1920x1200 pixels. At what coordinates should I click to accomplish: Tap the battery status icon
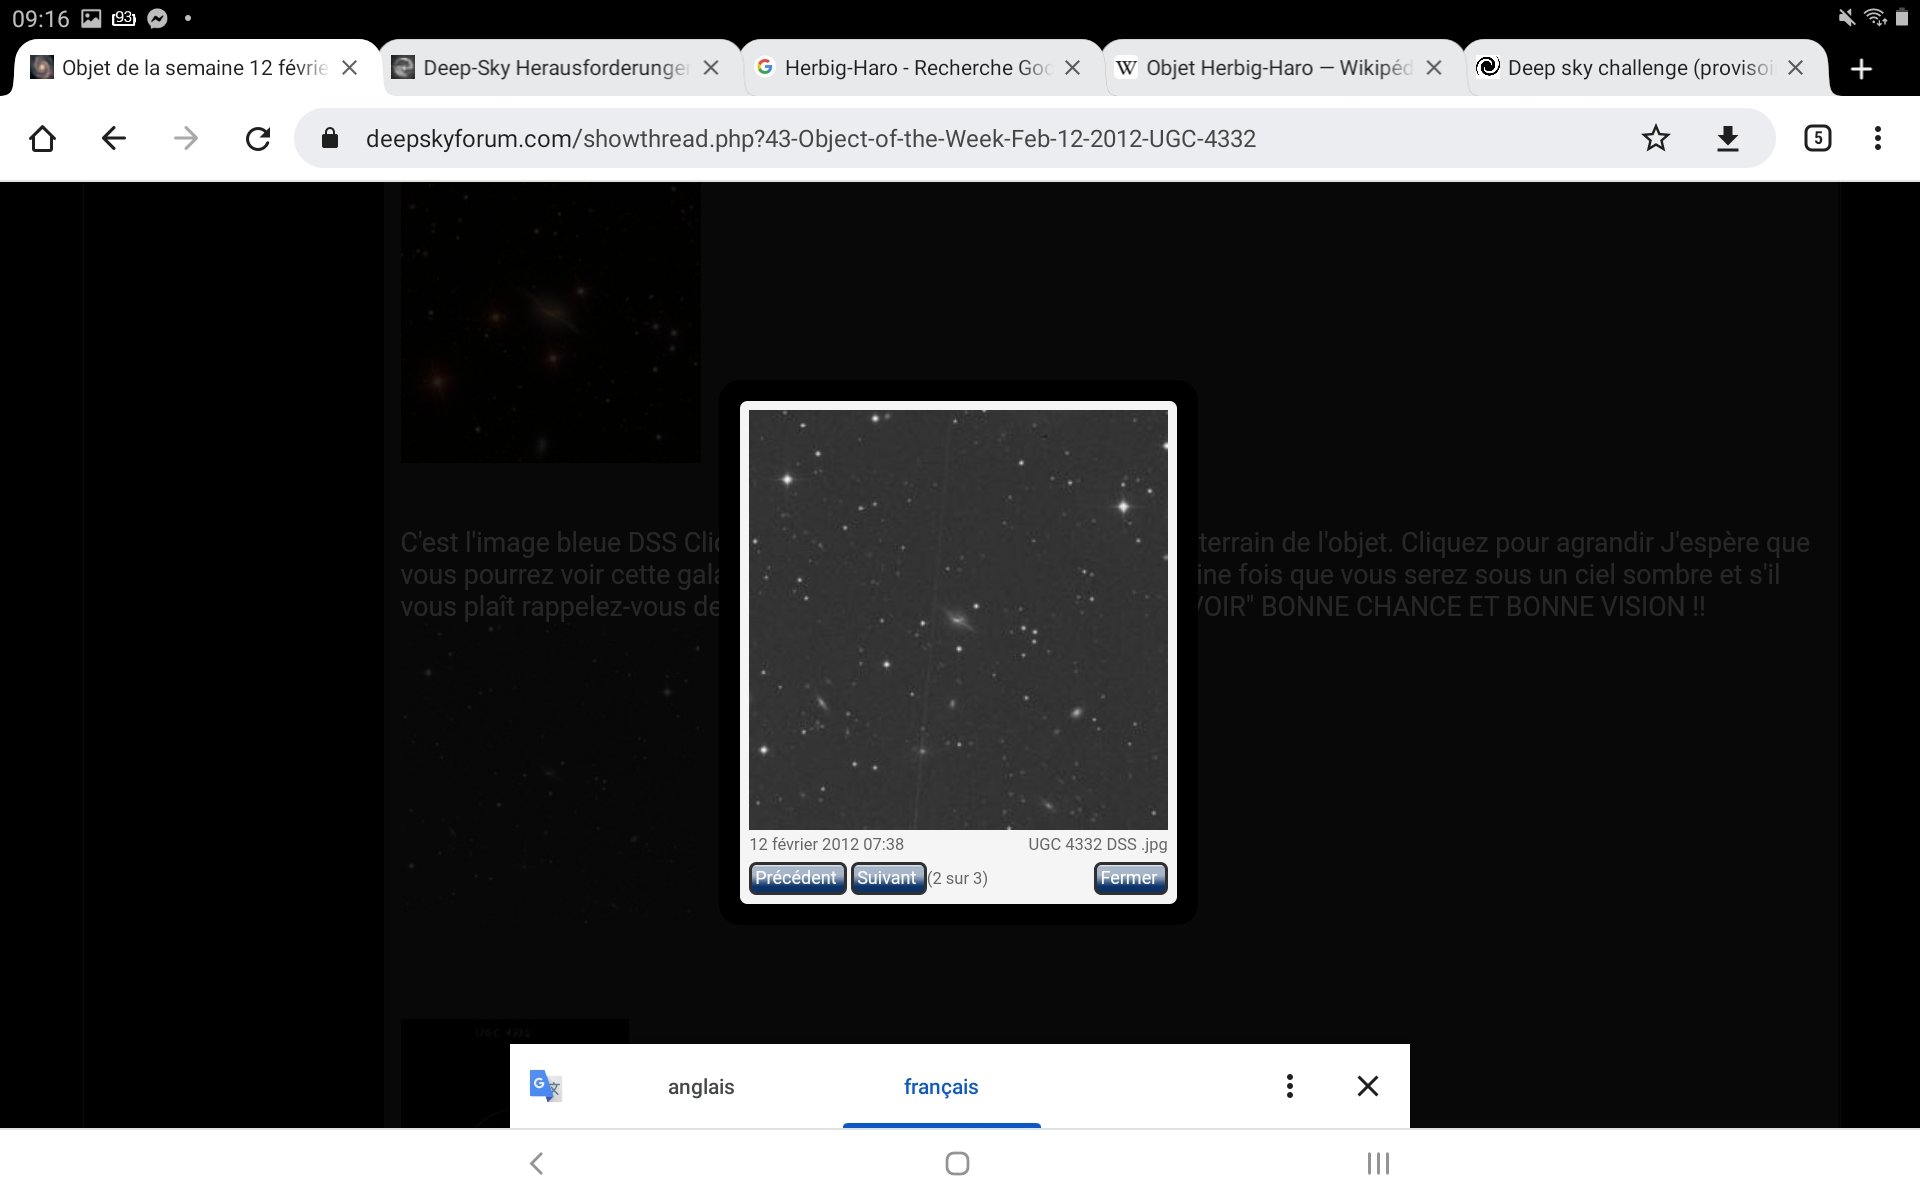tap(1902, 18)
